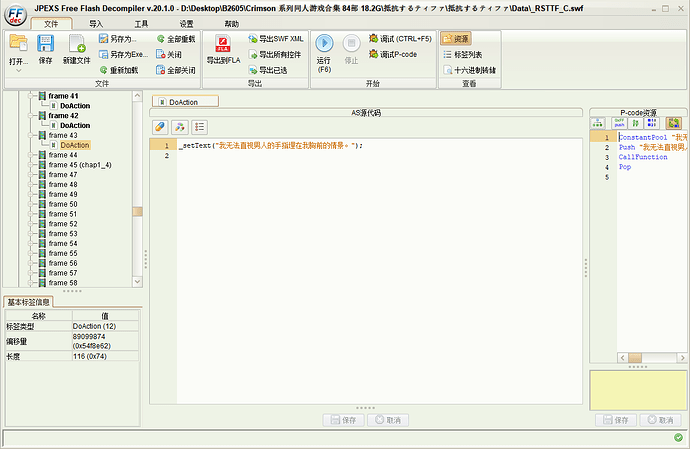
Task: Click Export selected (导出已选)
Action: 268,70
